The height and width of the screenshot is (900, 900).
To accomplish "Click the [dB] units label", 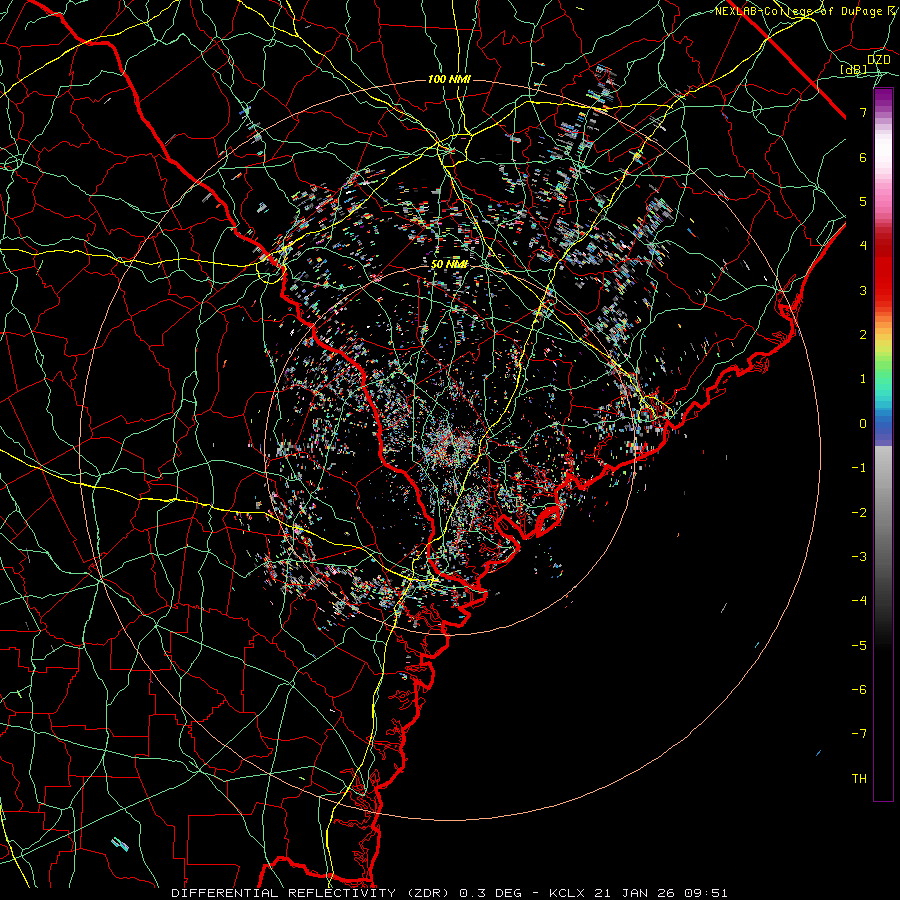I will [x=854, y=70].
